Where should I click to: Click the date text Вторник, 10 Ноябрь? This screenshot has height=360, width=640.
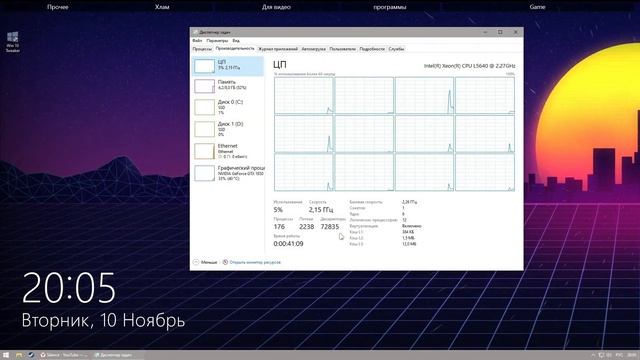pyautogui.click(x=103, y=320)
